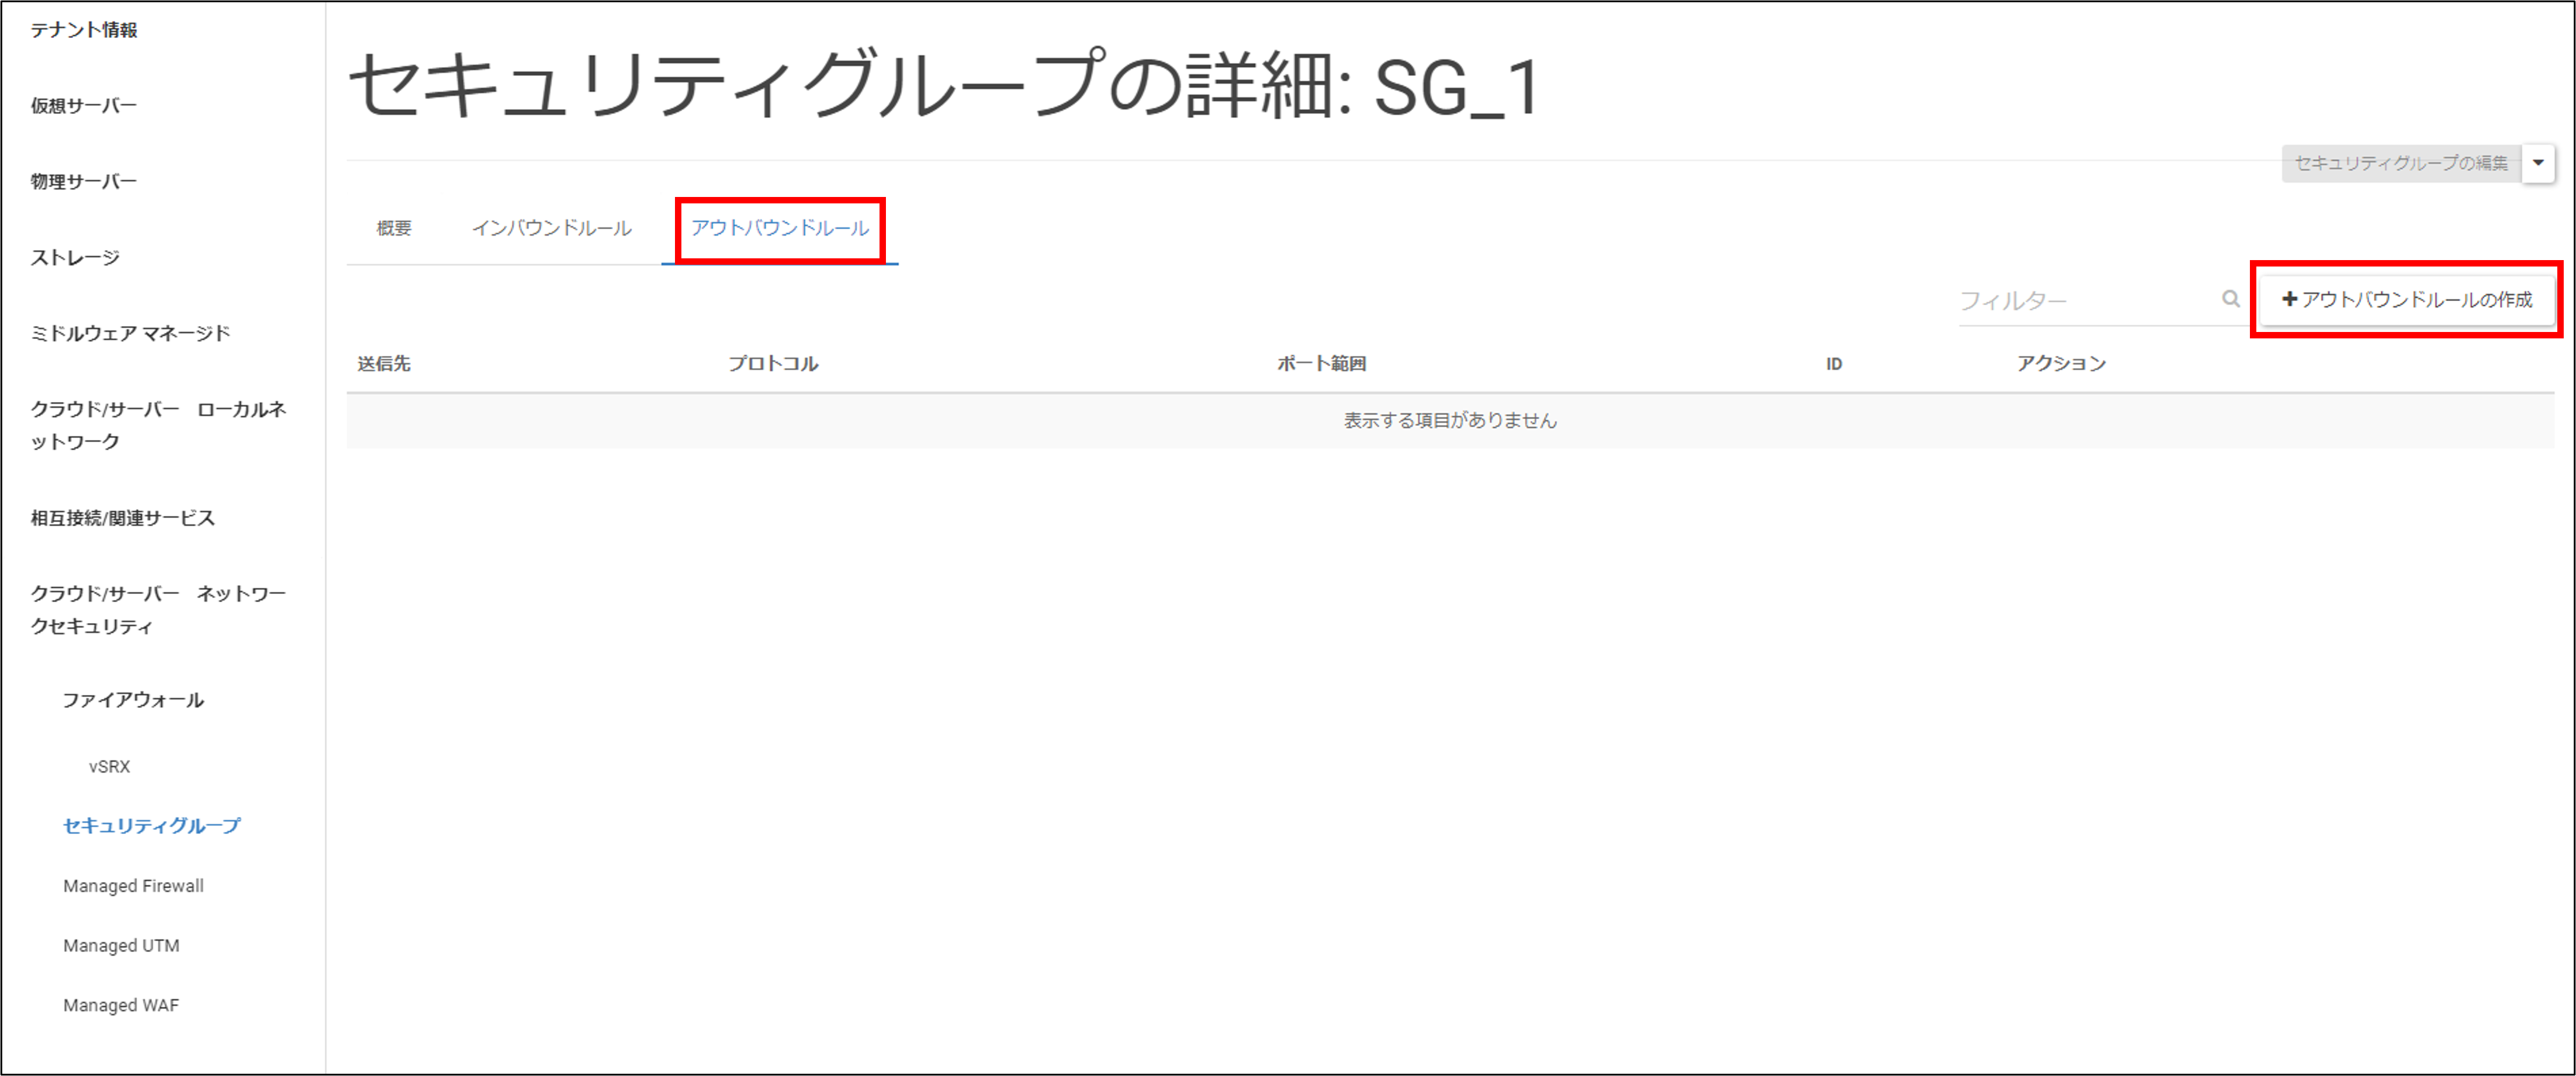Select セキュリティグループ sidebar link
Viewport: 2576px width, 1076px height.
point(152,826)
